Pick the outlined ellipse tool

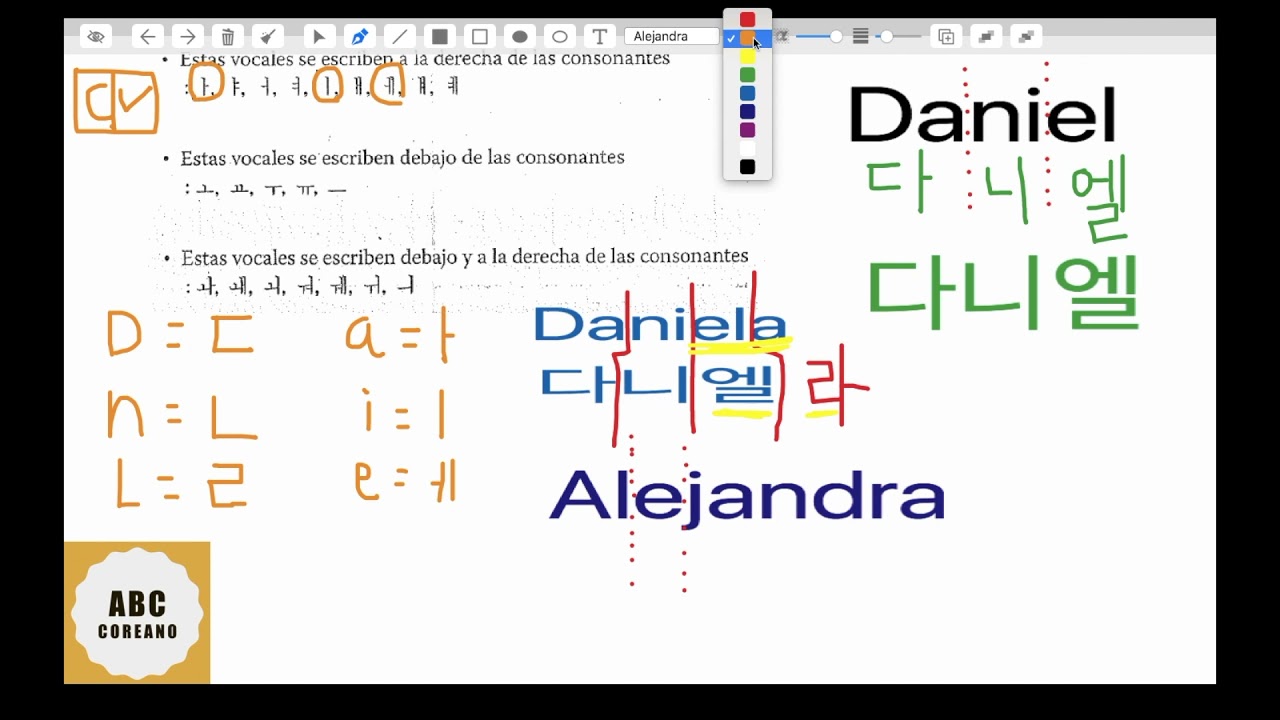(560, 37)
